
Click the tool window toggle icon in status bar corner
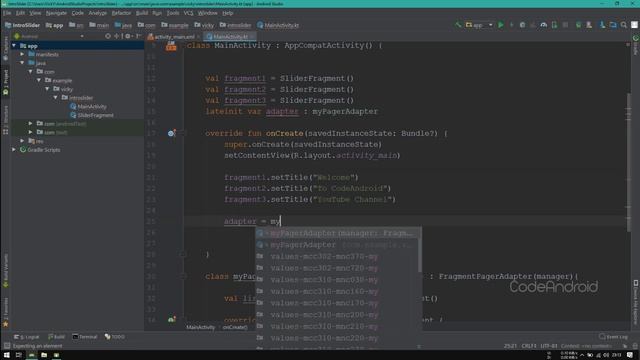click(7, 346)
